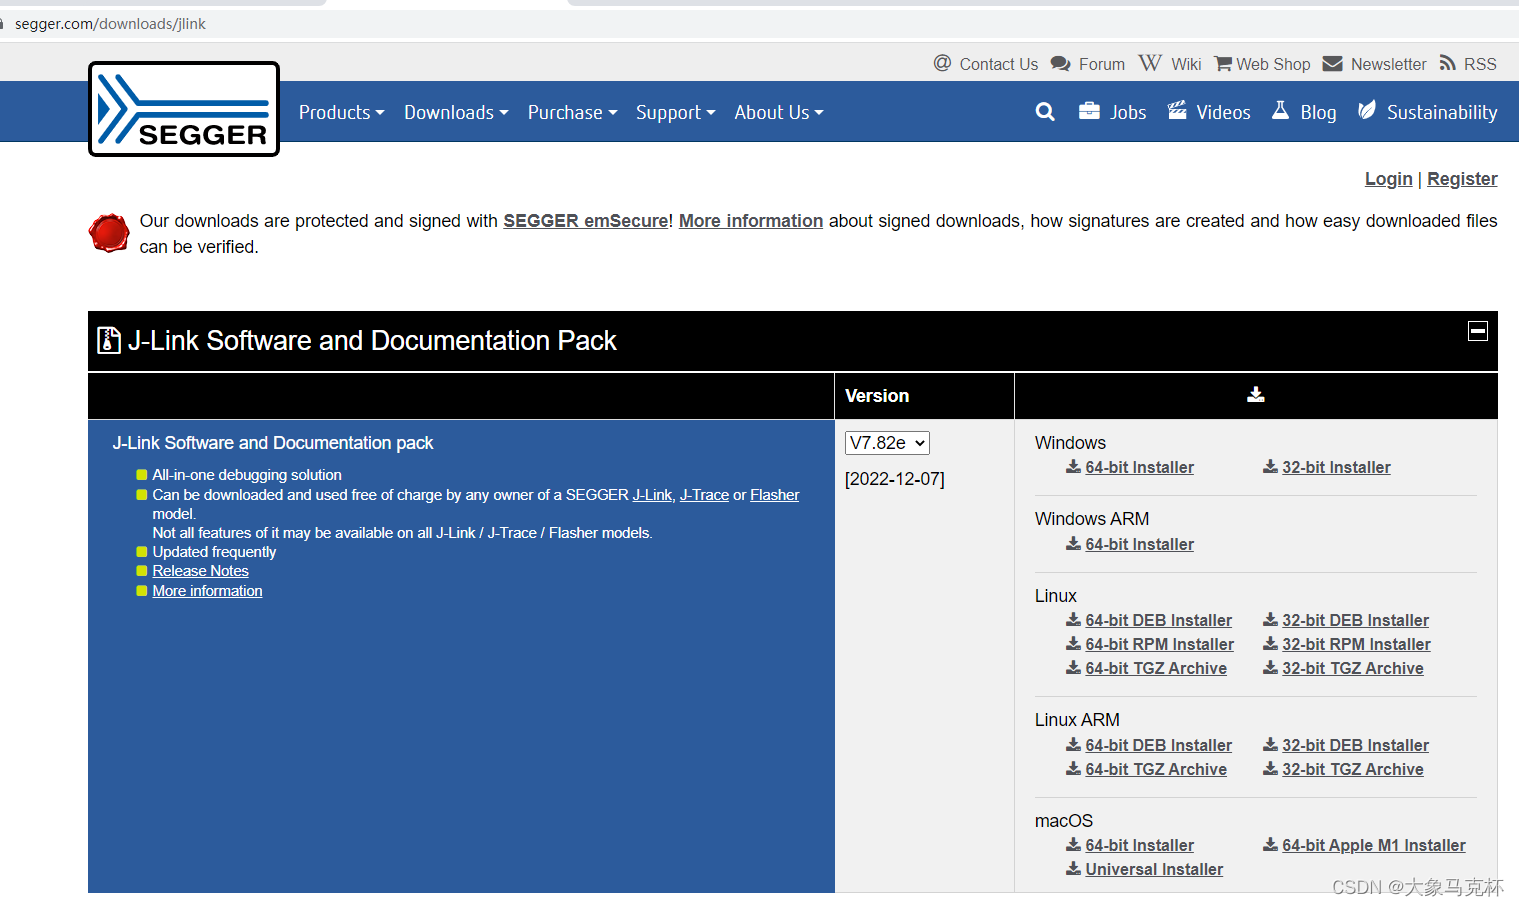The image size is (1519, 906).
Task: Collapse the J-Link Software pack section
Action: [x=1477, y=331]
